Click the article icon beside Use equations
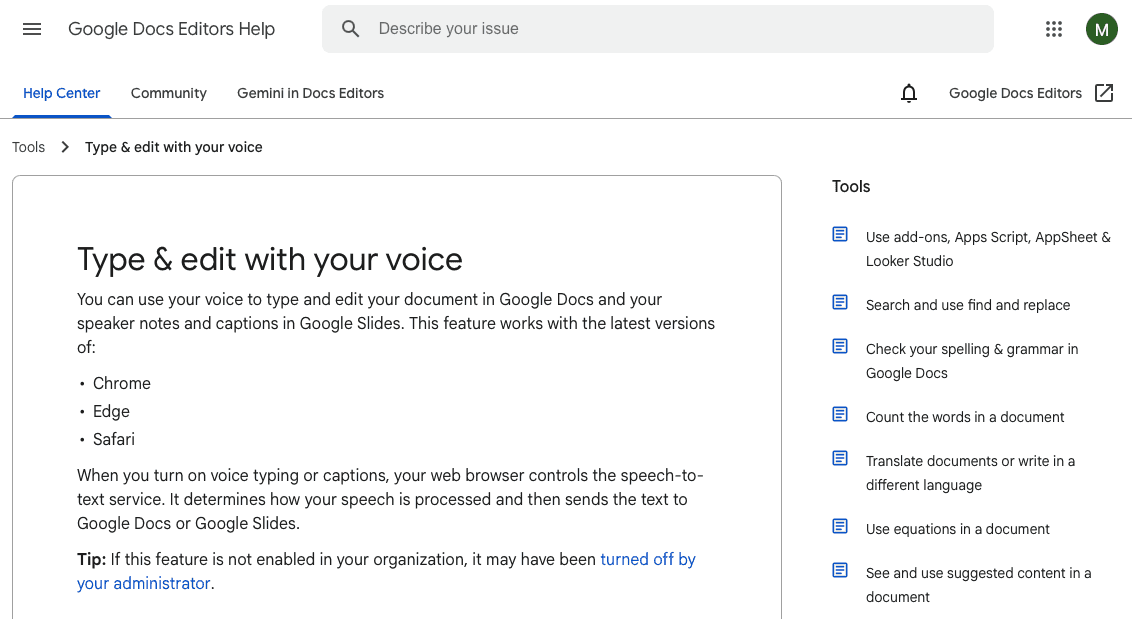This screenshot has height=619, width=1132. click(x=839, y=526)
